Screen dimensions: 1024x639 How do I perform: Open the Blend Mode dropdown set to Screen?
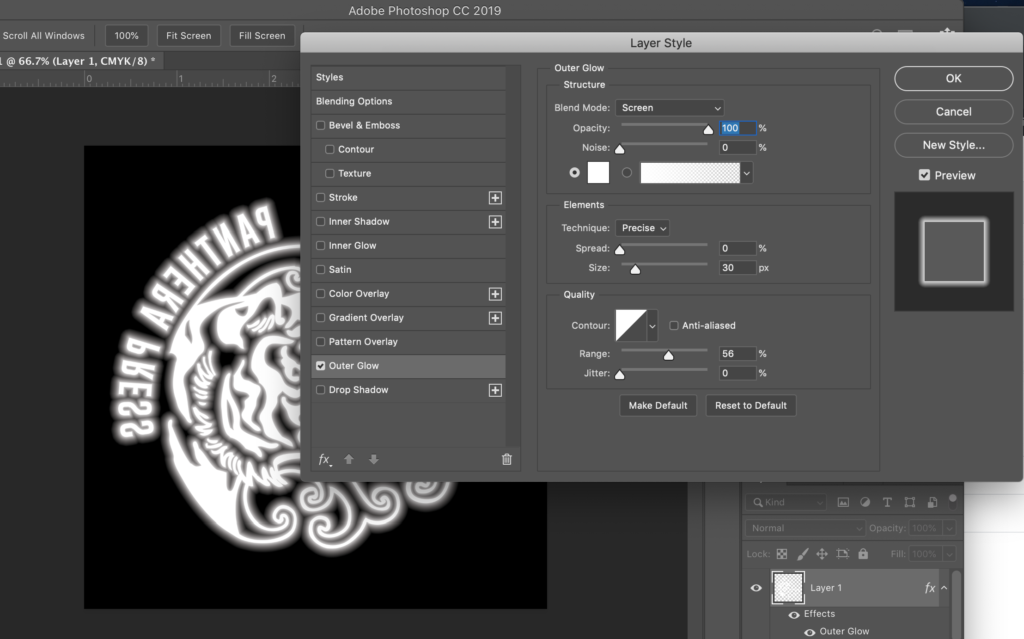tap(669, 108)
